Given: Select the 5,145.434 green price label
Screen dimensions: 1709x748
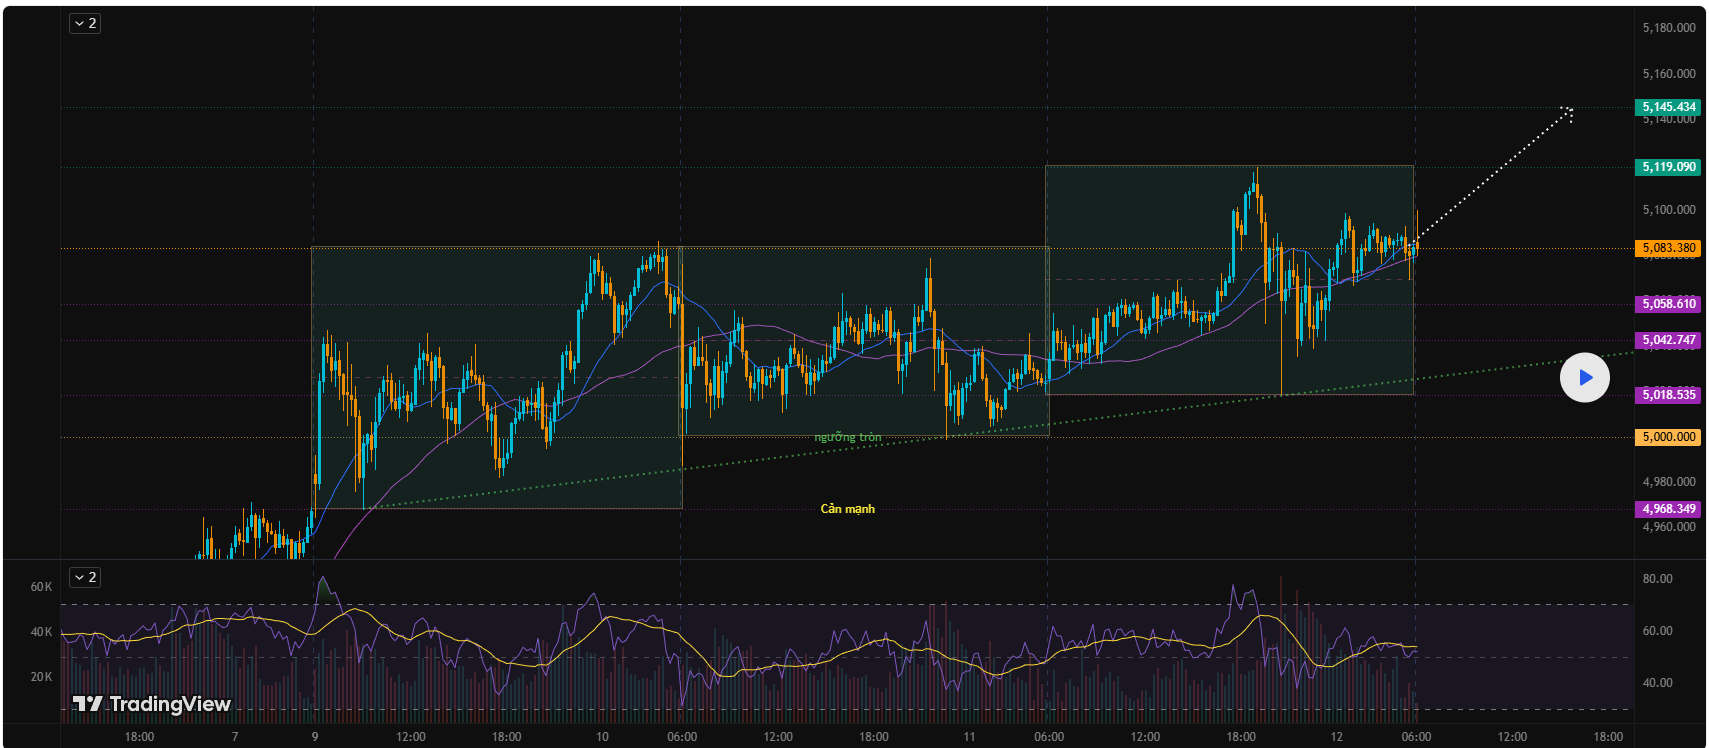Looking at the screenshot, I should (x=1668, y=107).
